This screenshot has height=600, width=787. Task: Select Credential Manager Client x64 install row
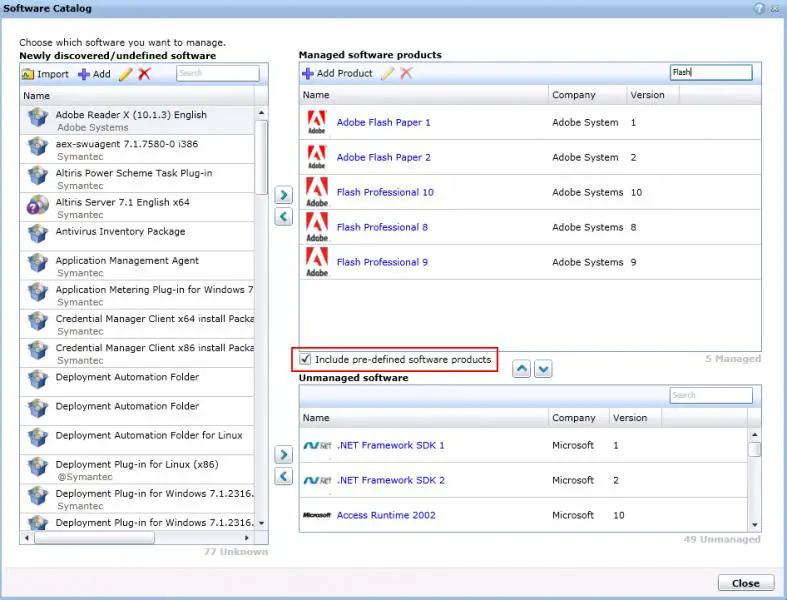point(137,324)
